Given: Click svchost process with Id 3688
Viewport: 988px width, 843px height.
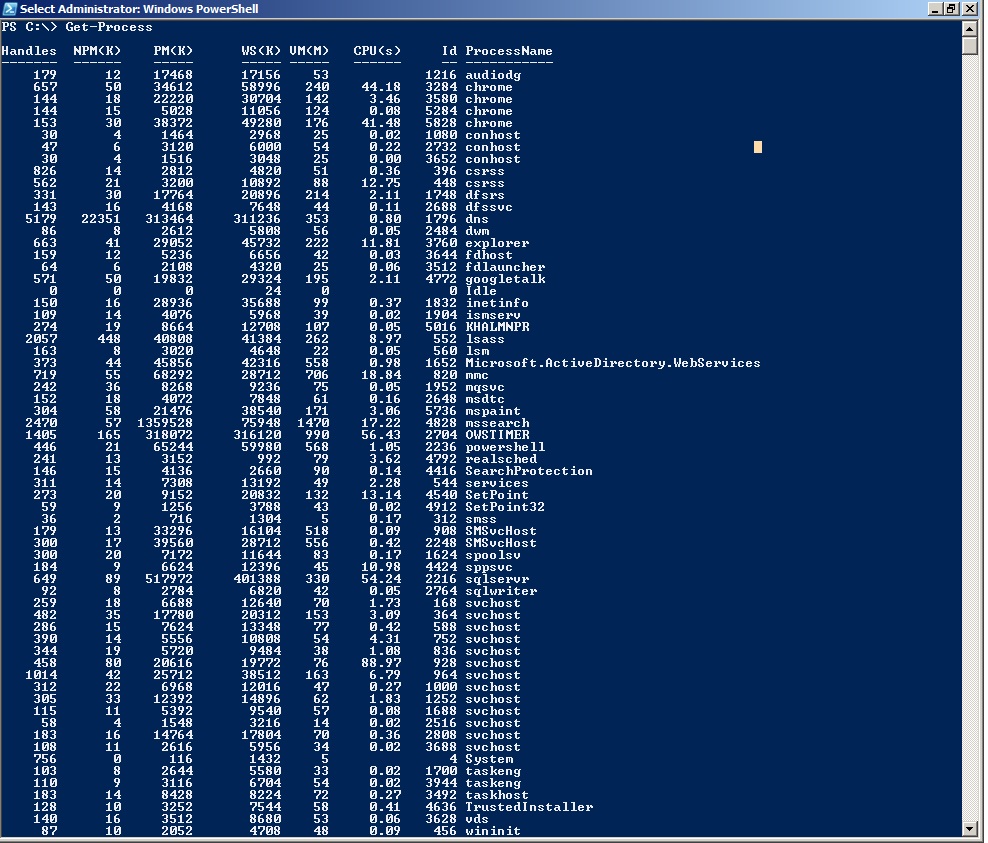Looking at the screenshot, I should point(493,747).
